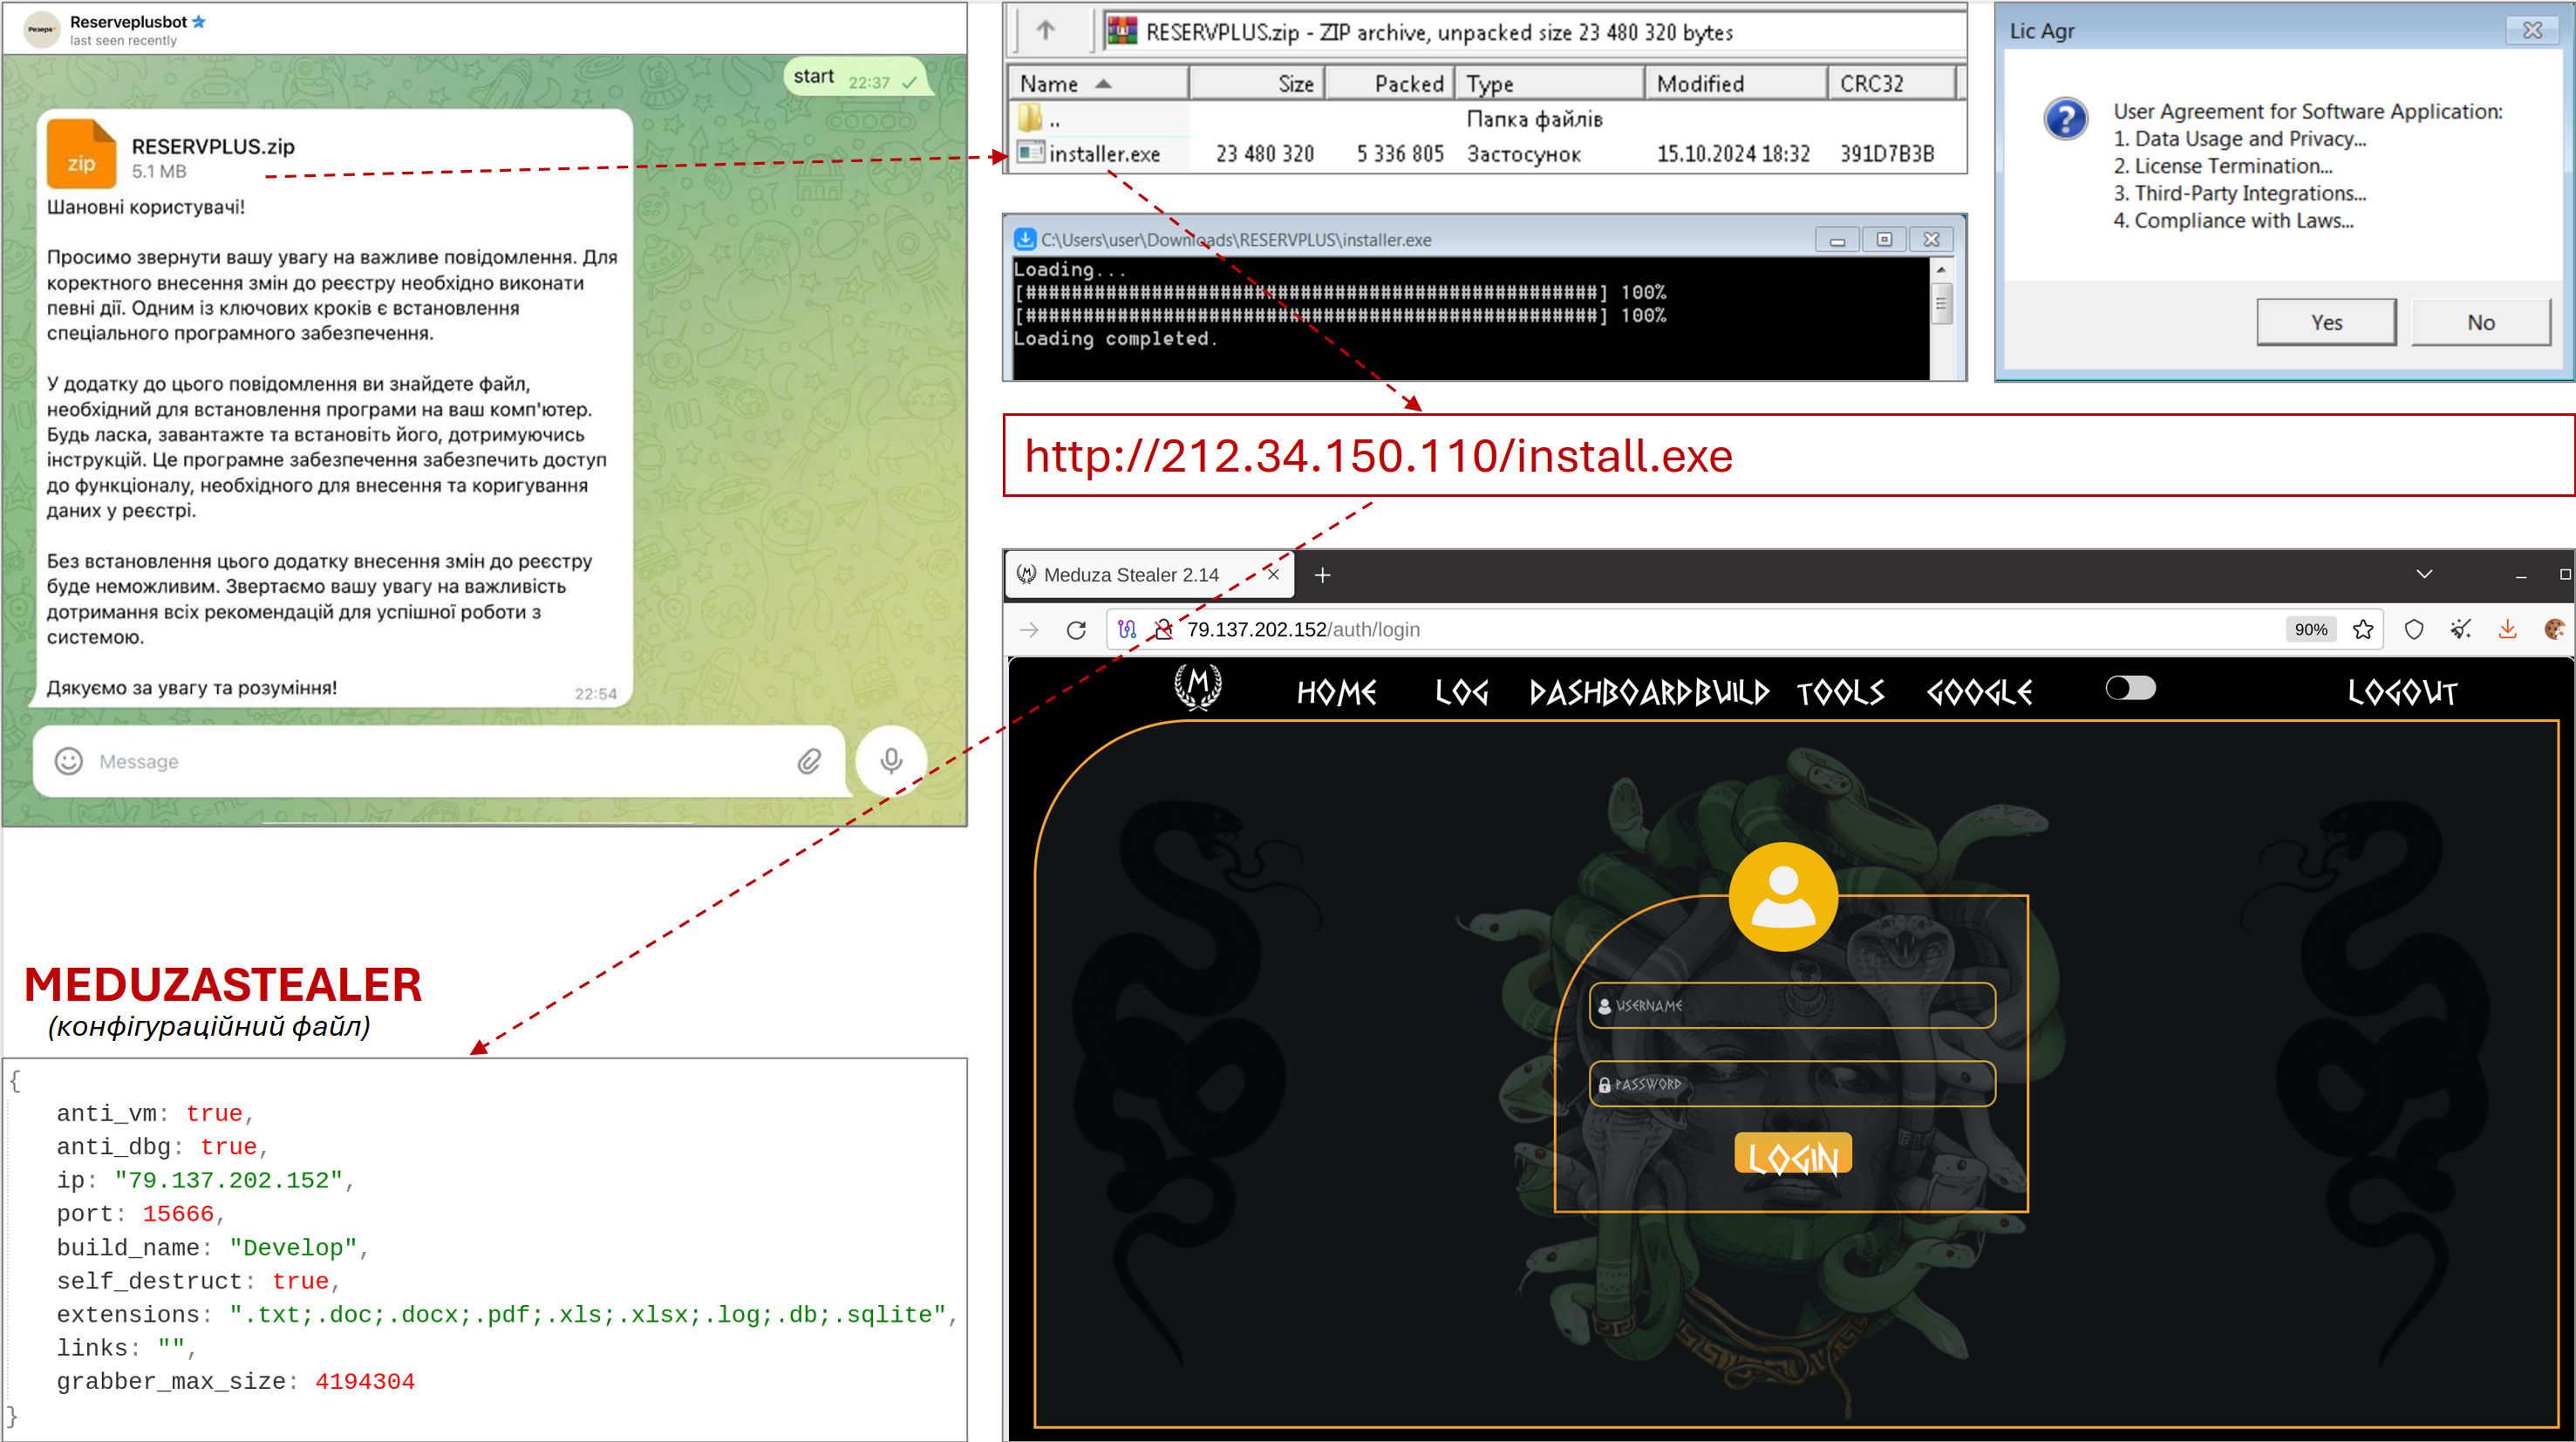Reload the page with the browser refresh icon
The height and width of the screenshot is (1442, 2576).
coord(1076,629)
